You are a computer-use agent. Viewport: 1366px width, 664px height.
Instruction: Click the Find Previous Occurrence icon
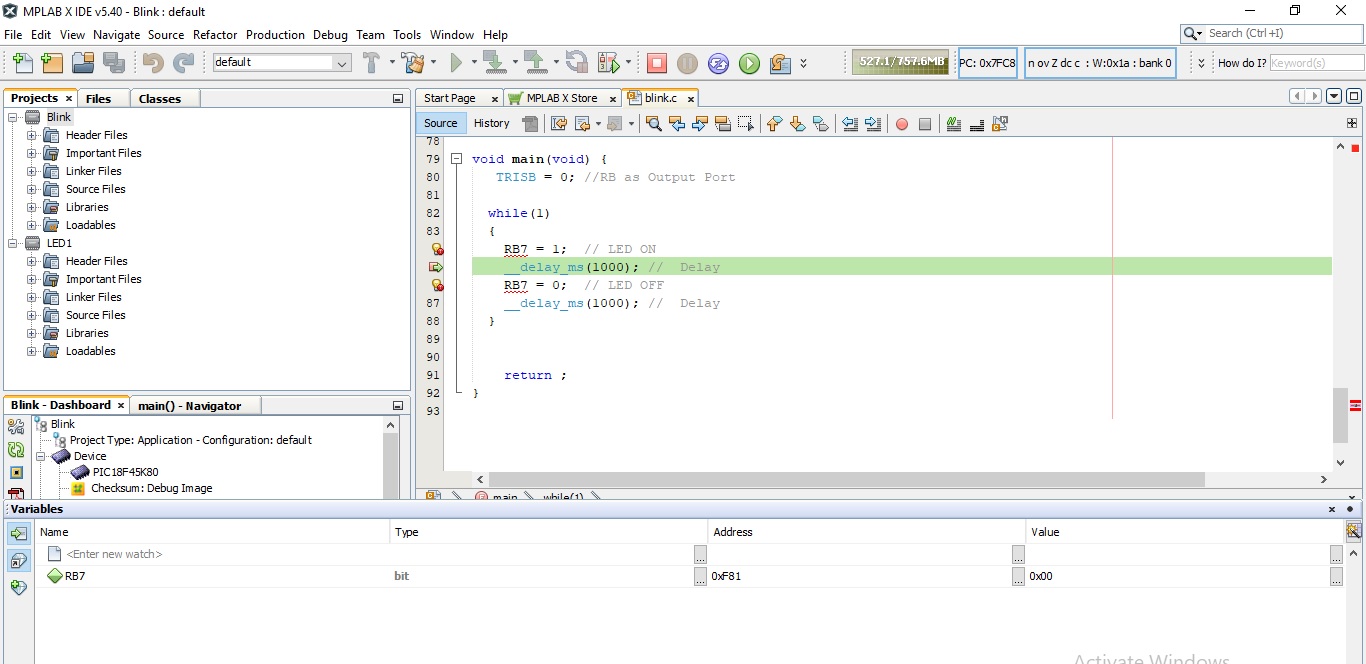[x=677, y=124]
